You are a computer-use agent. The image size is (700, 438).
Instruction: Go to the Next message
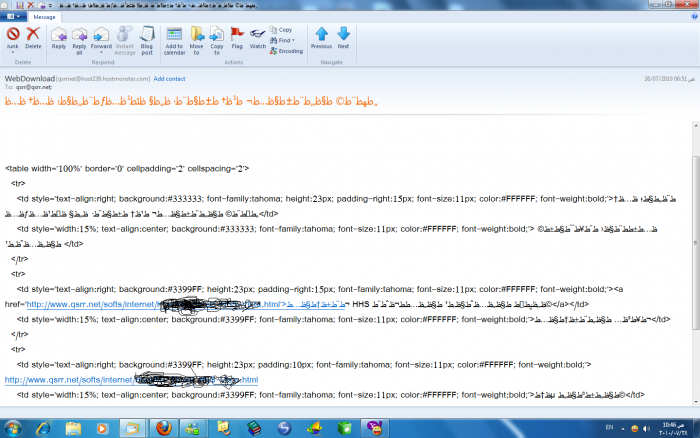(x=343, y=38)
